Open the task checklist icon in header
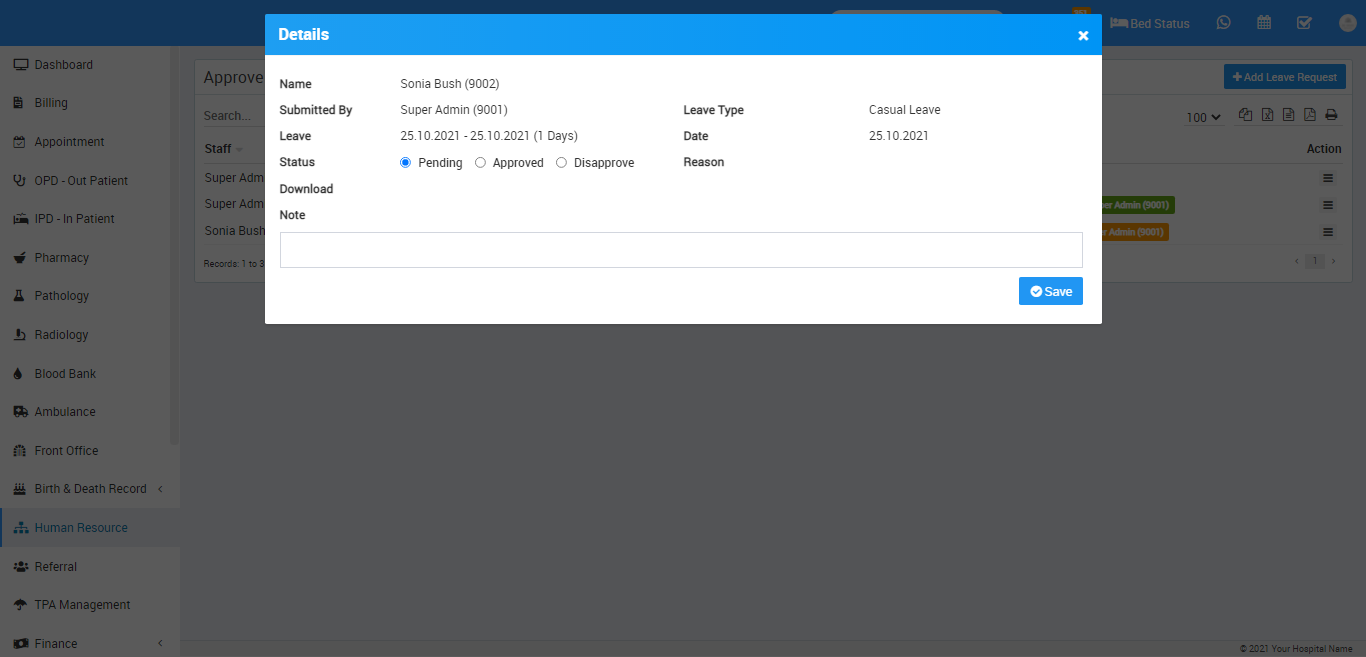 point(1304,23)
